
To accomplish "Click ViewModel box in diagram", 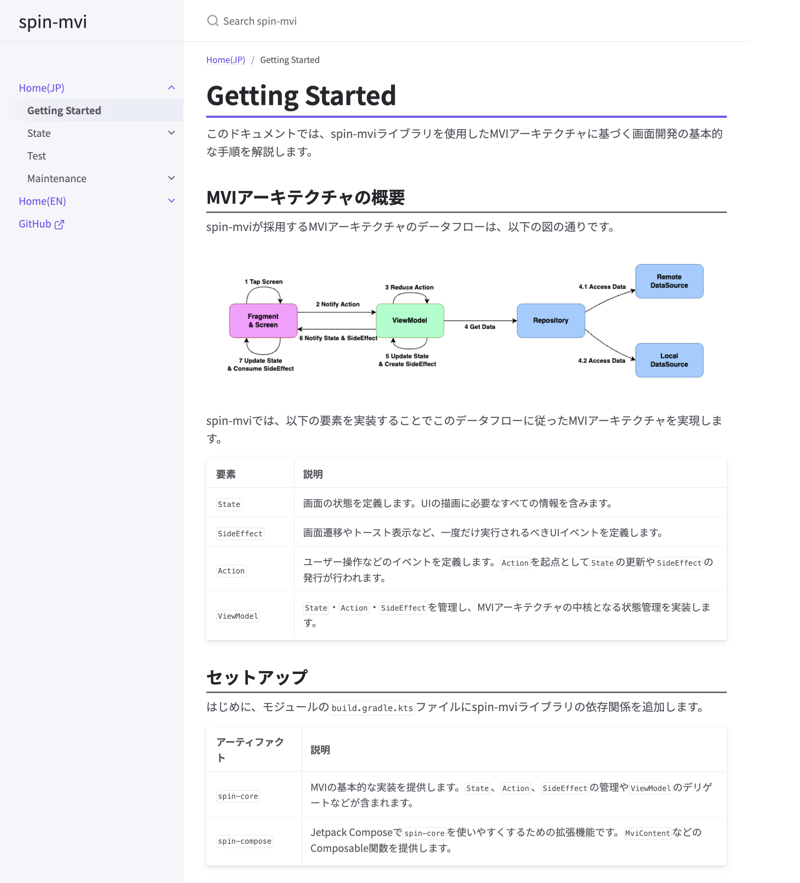I will 410,320.
